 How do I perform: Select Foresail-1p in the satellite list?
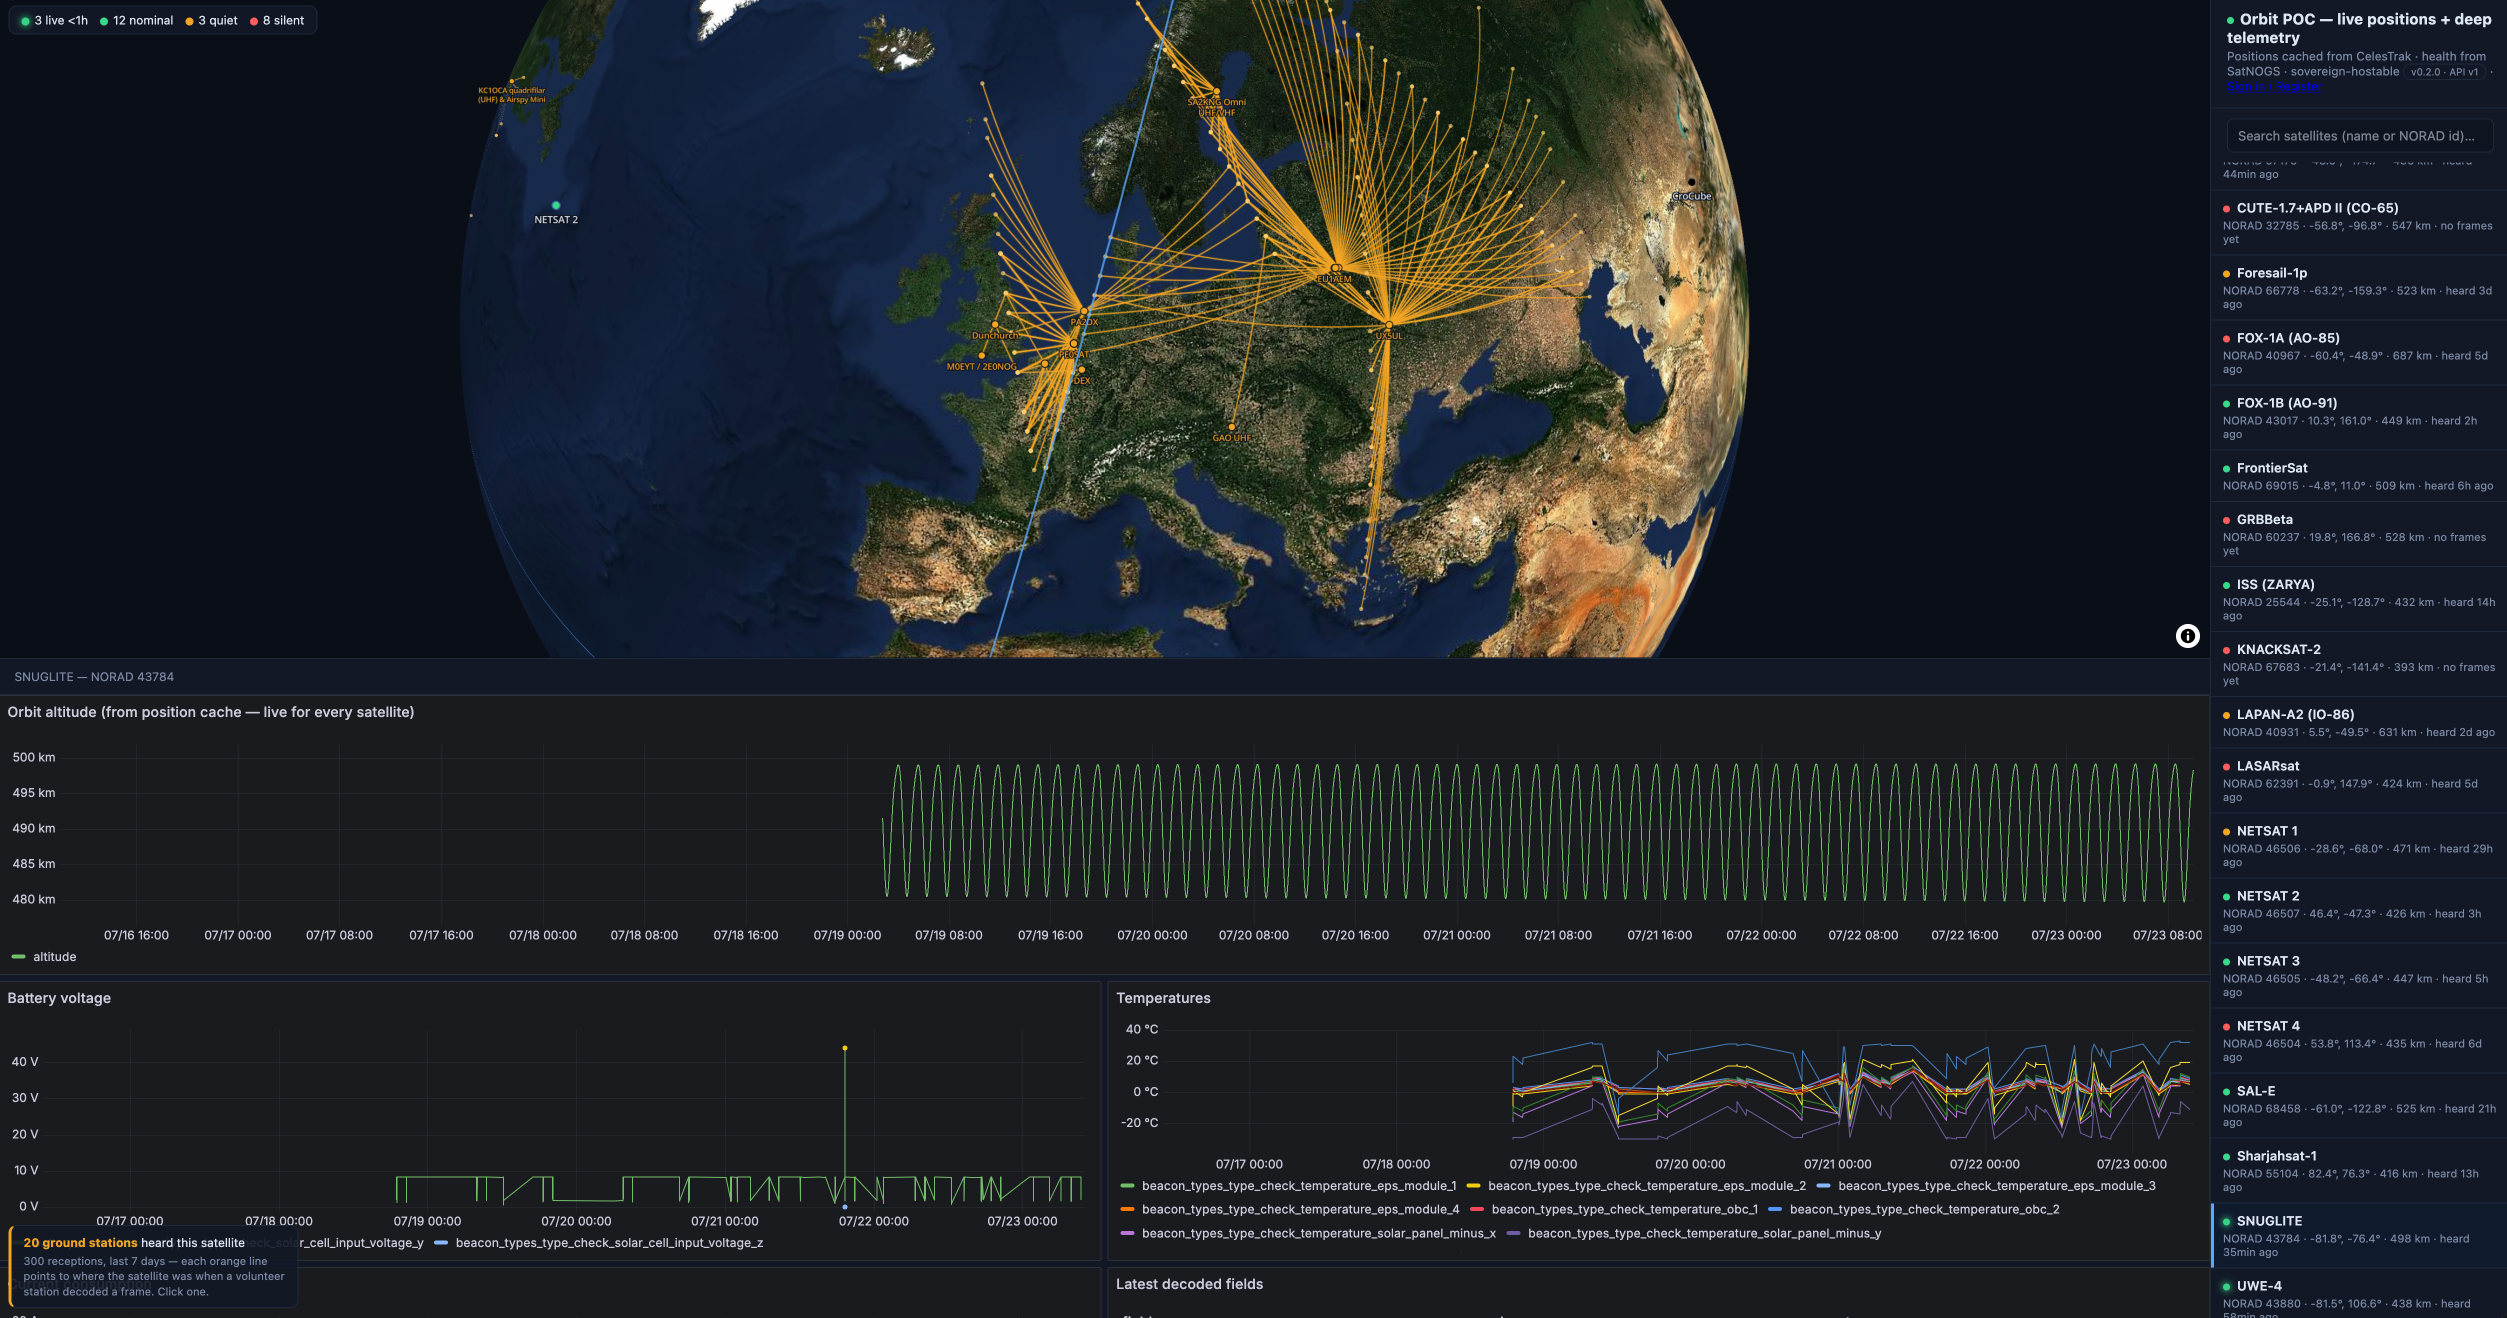pos(2358,288)
